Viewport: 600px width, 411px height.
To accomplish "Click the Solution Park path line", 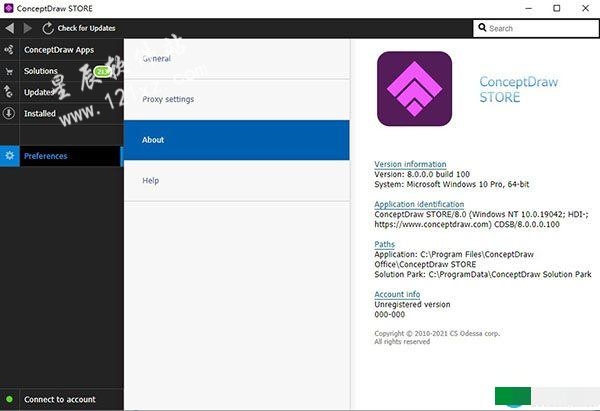I will point(483,274).
